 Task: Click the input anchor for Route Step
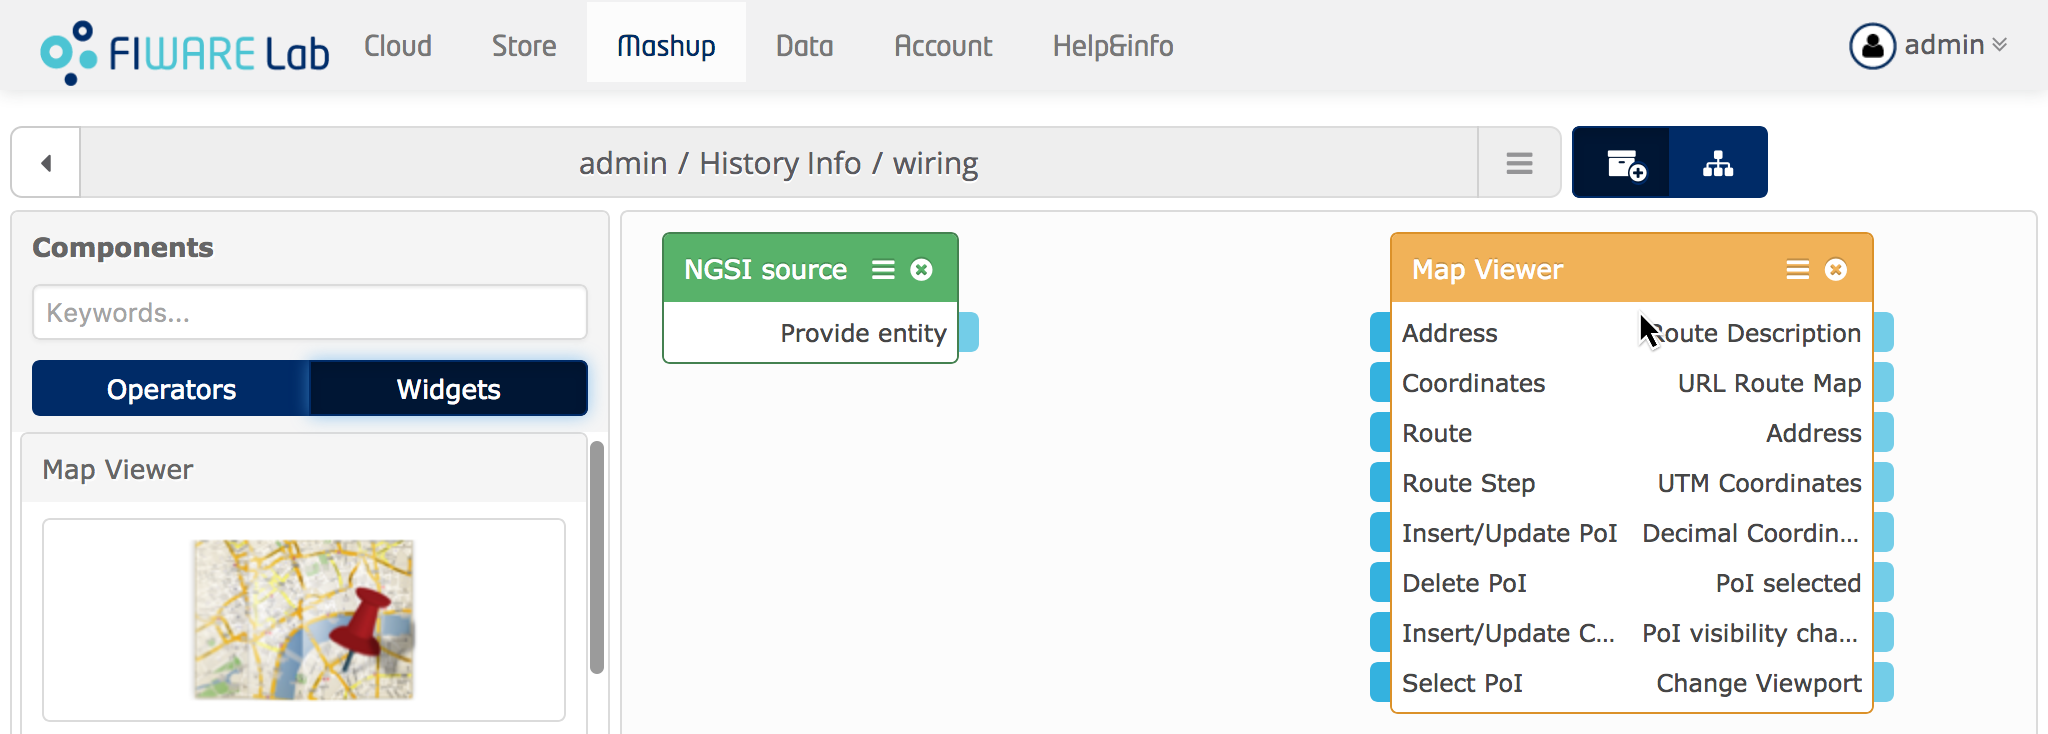1380,482
